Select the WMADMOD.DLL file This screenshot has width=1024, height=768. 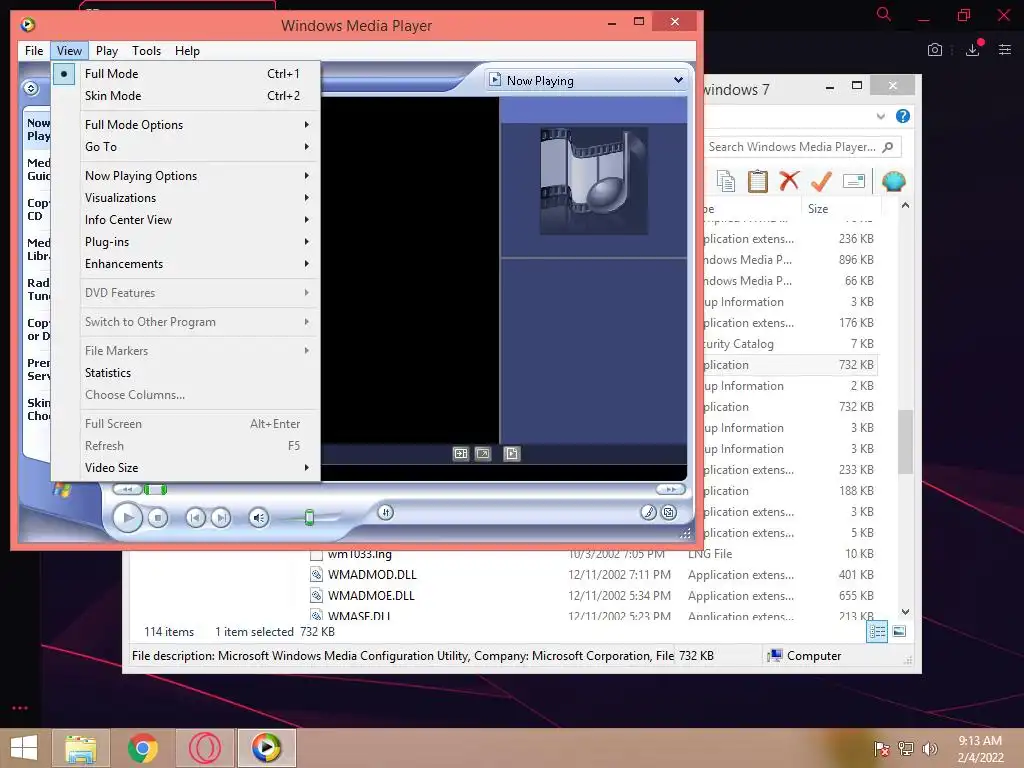[372, 575]
